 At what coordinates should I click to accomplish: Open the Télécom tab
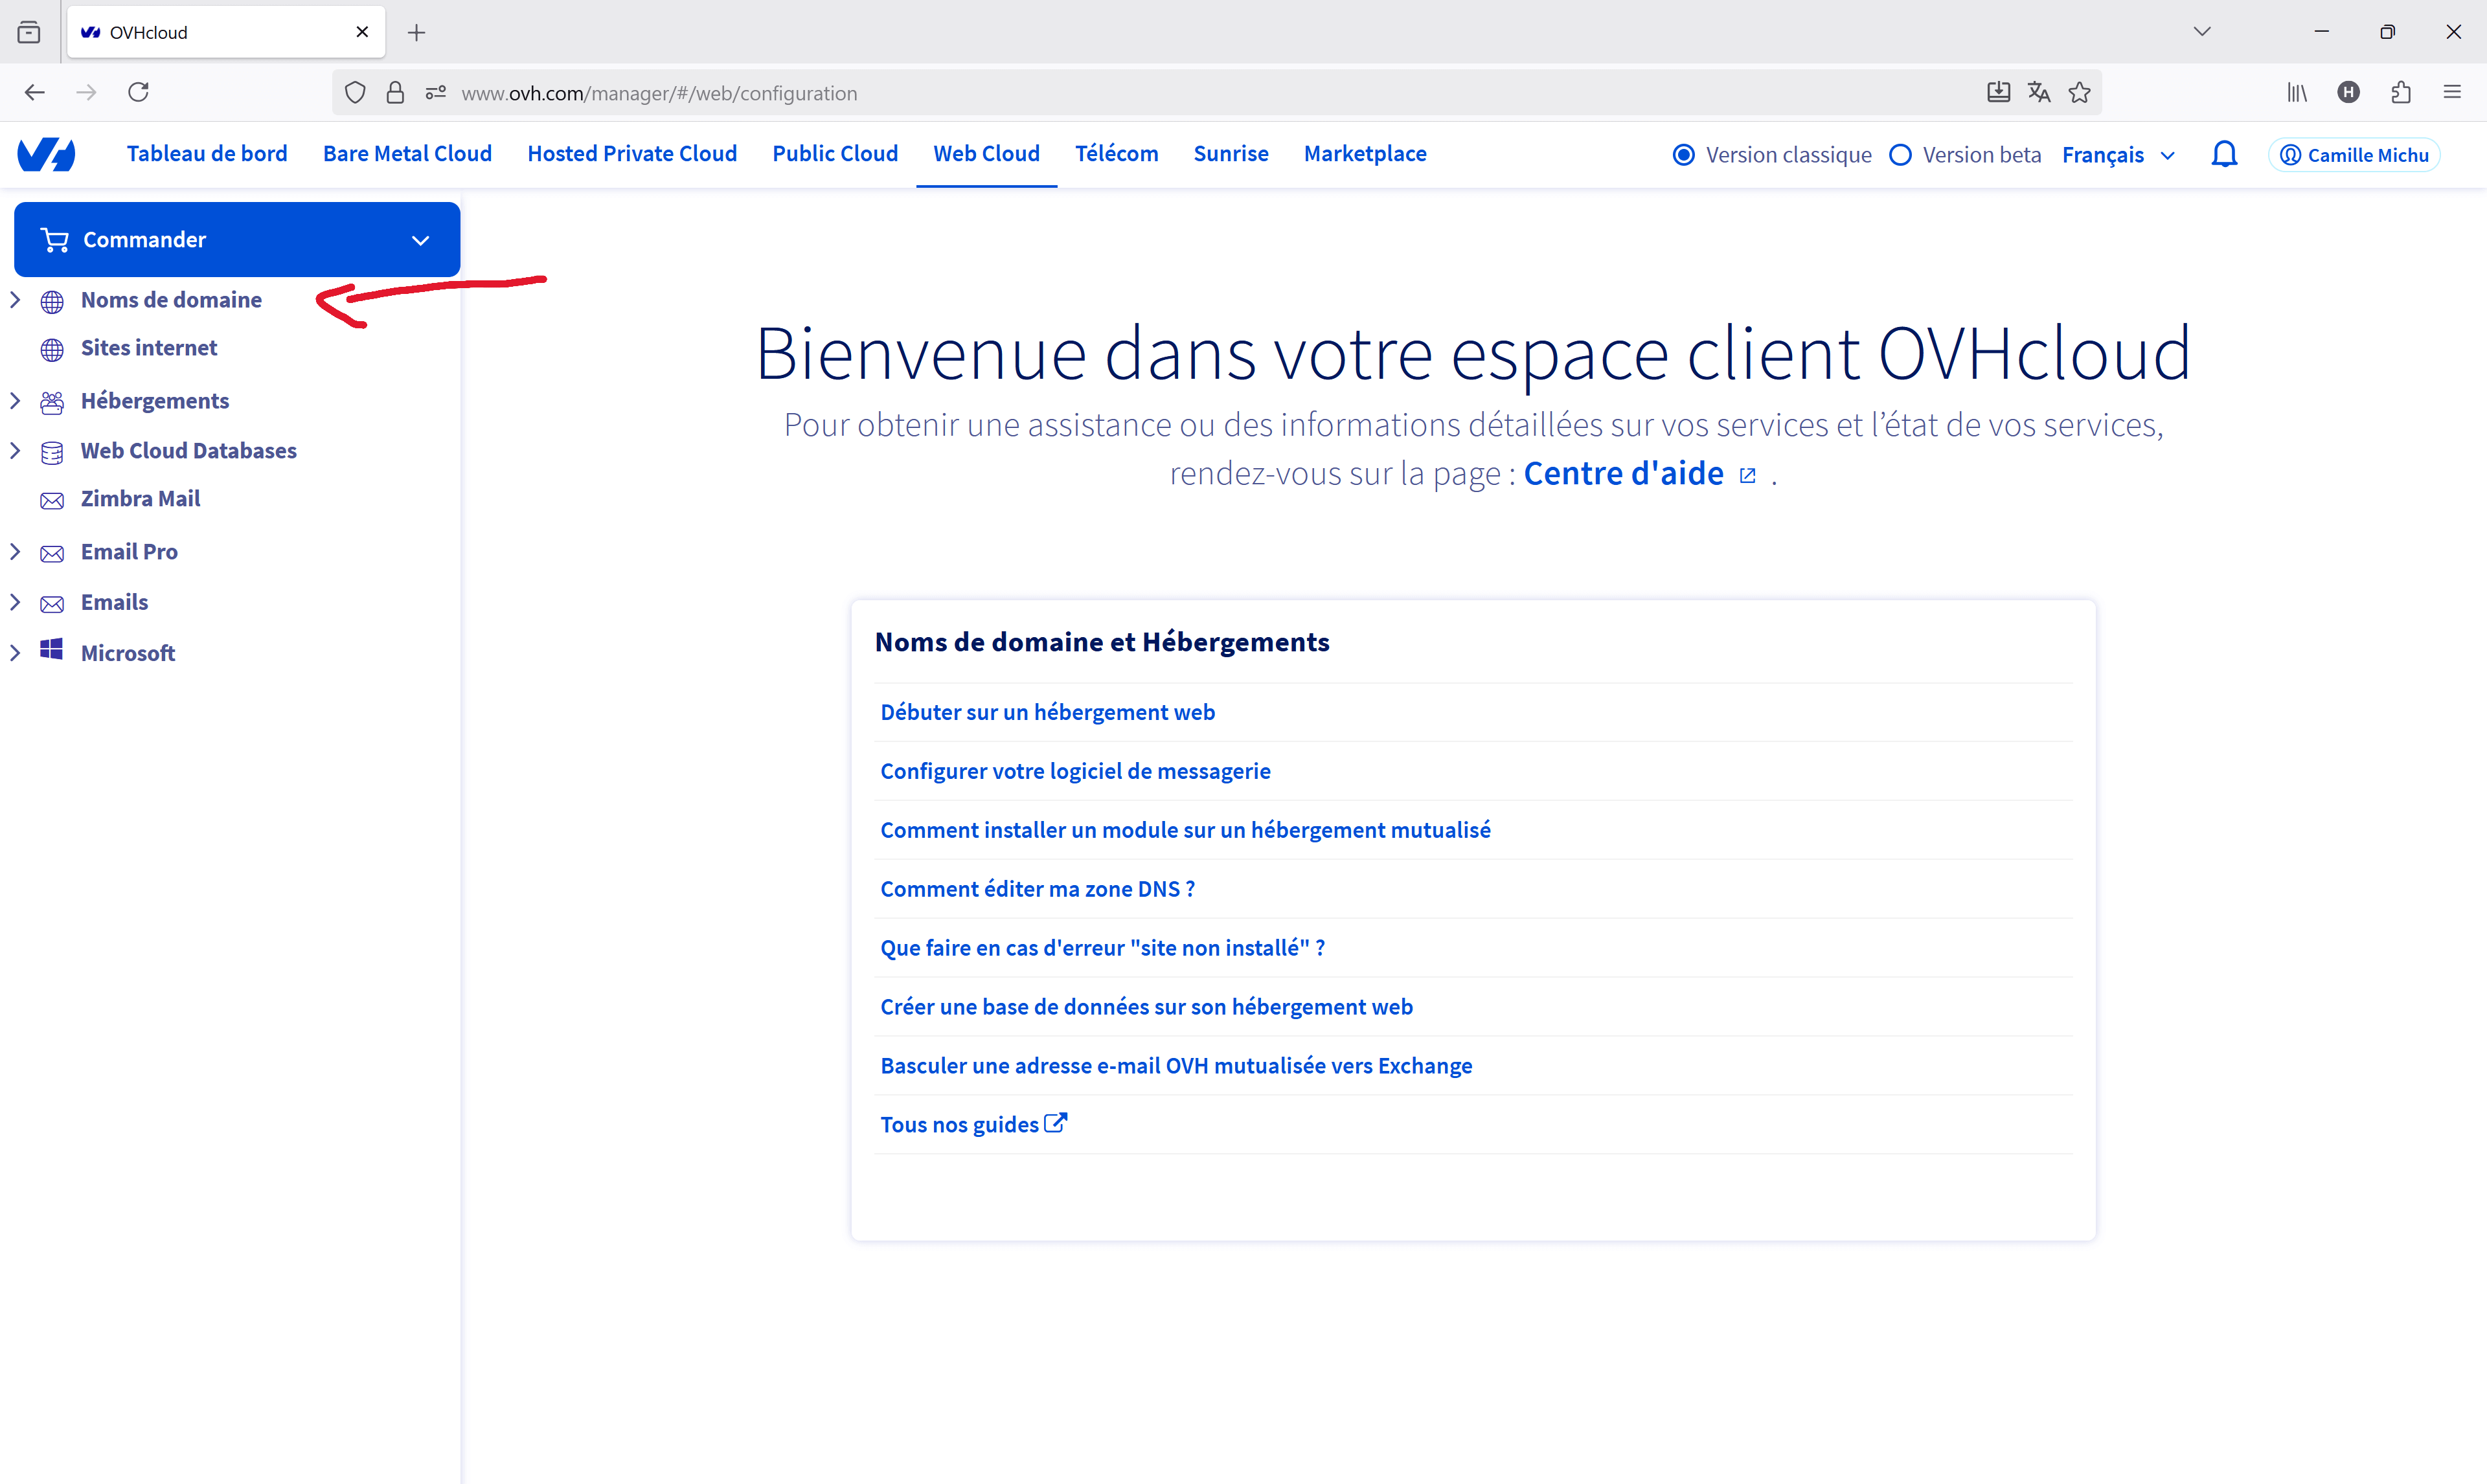pos(1116,154)
